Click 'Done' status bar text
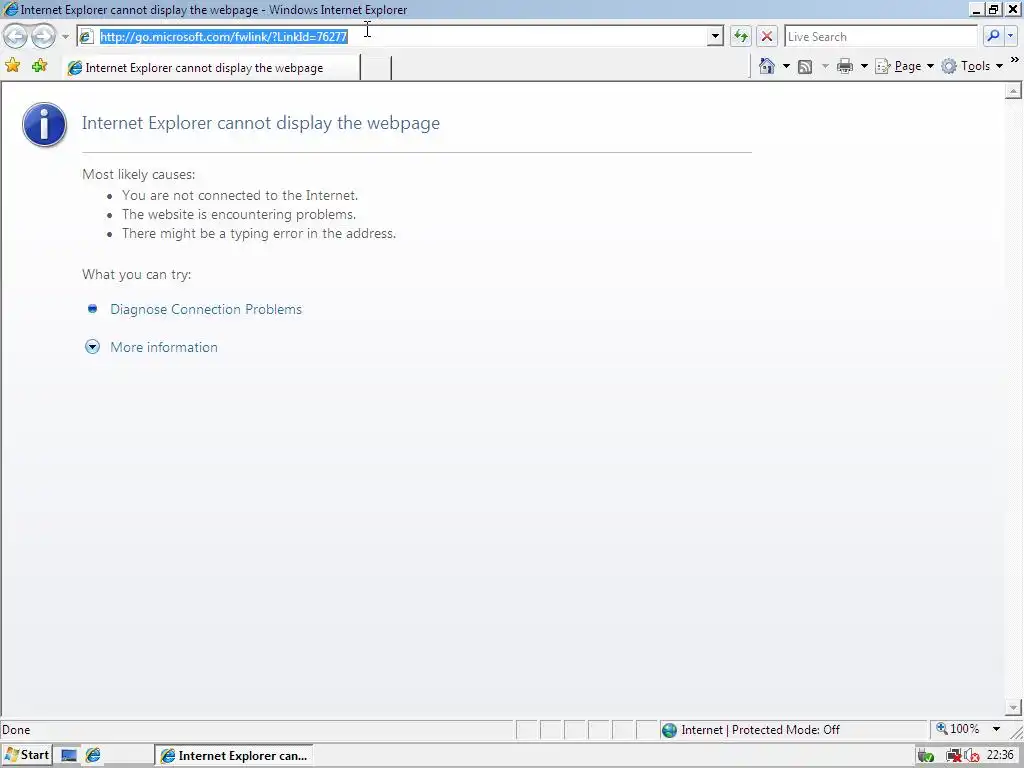Viewport: 1024px width, 768px height. [16, 730]
